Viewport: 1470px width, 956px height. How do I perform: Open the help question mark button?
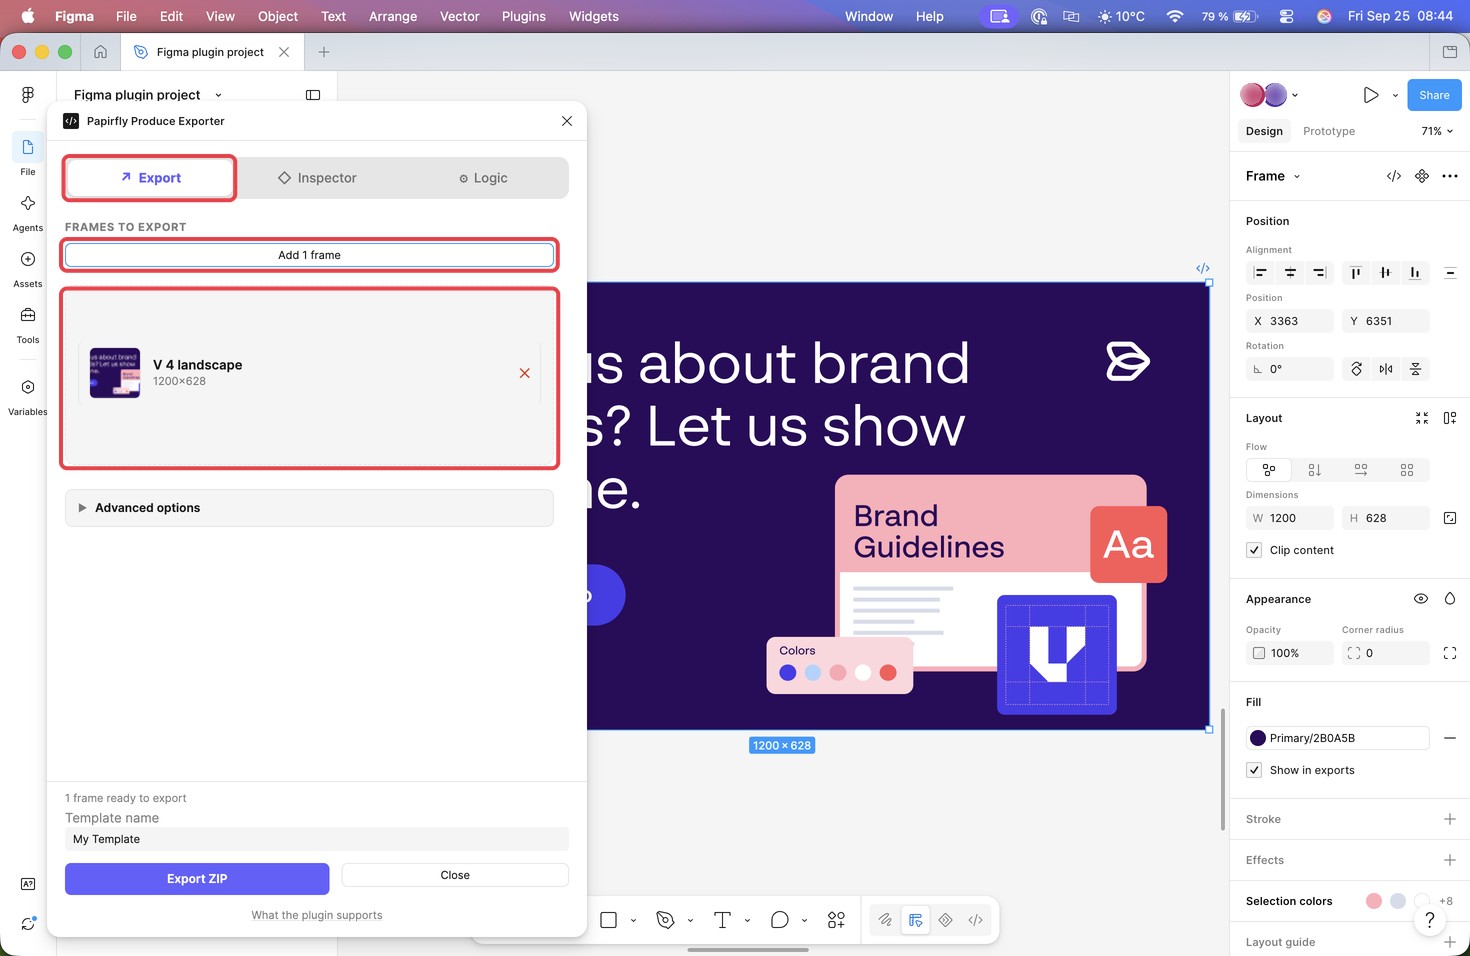1430,920
